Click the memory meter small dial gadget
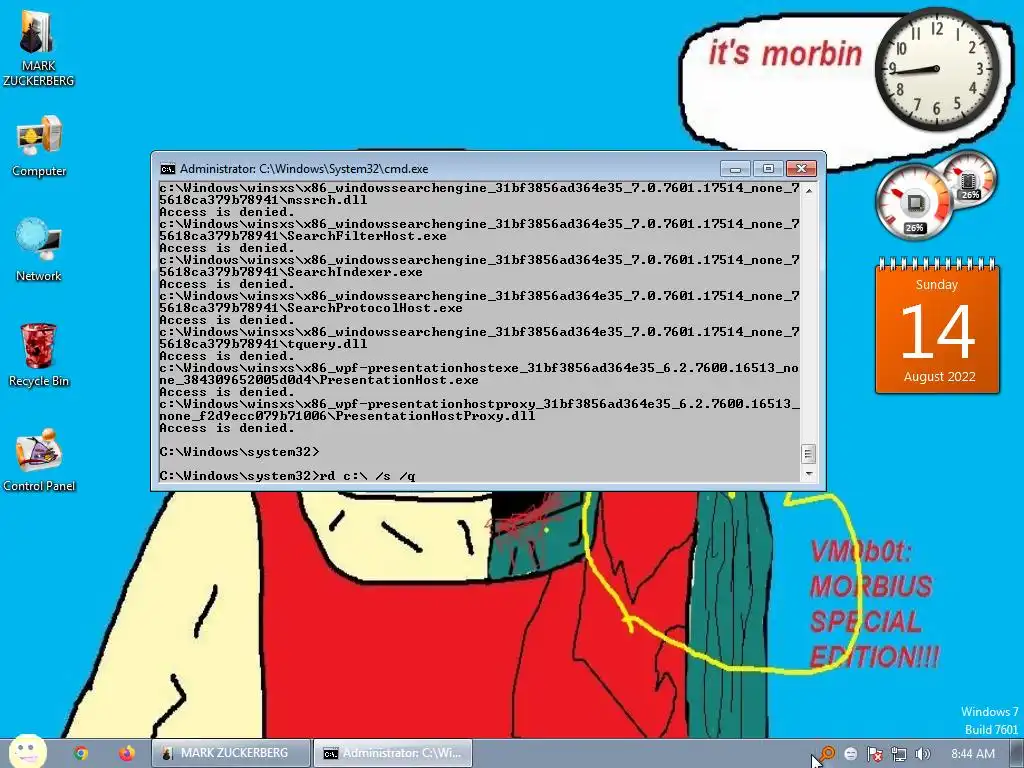The image size is (1024, 768). click(969, 178)
